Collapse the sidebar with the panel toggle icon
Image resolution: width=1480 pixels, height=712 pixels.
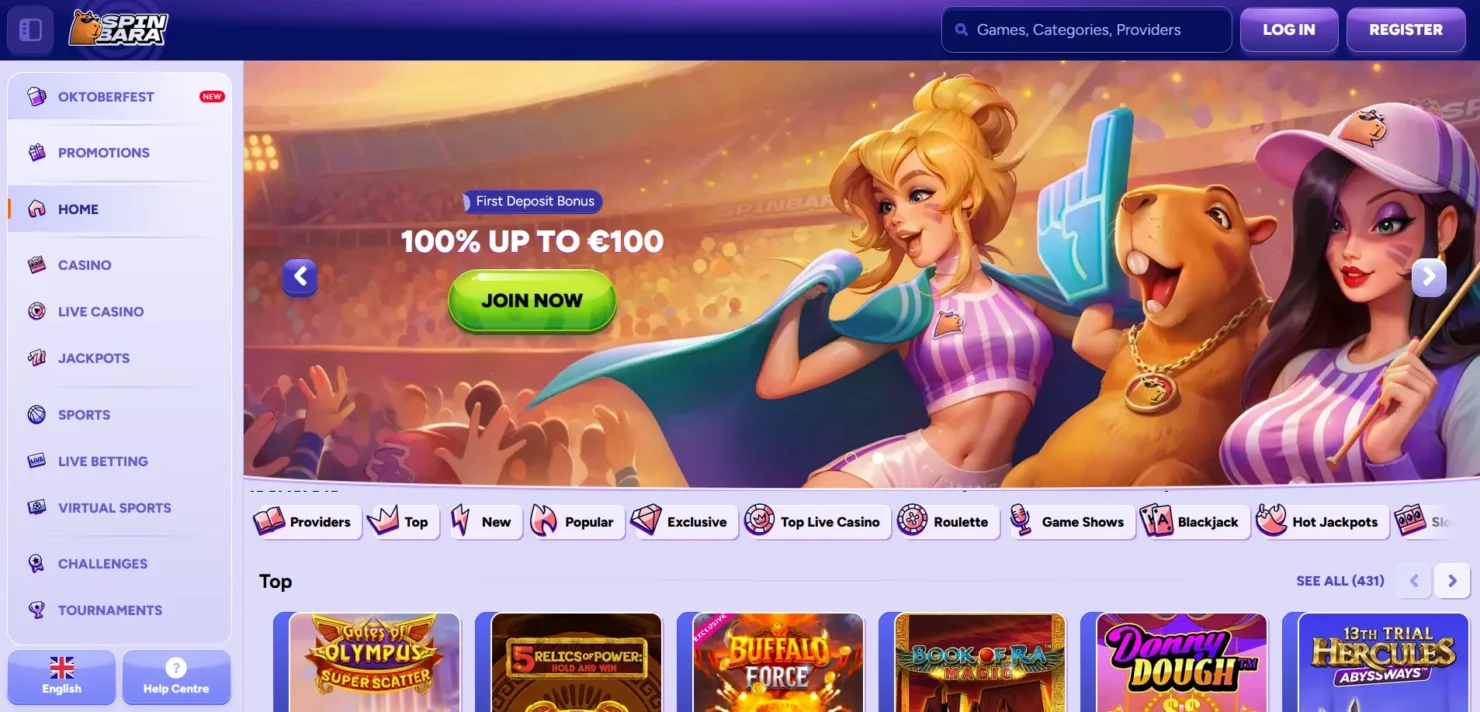(31, 30)
